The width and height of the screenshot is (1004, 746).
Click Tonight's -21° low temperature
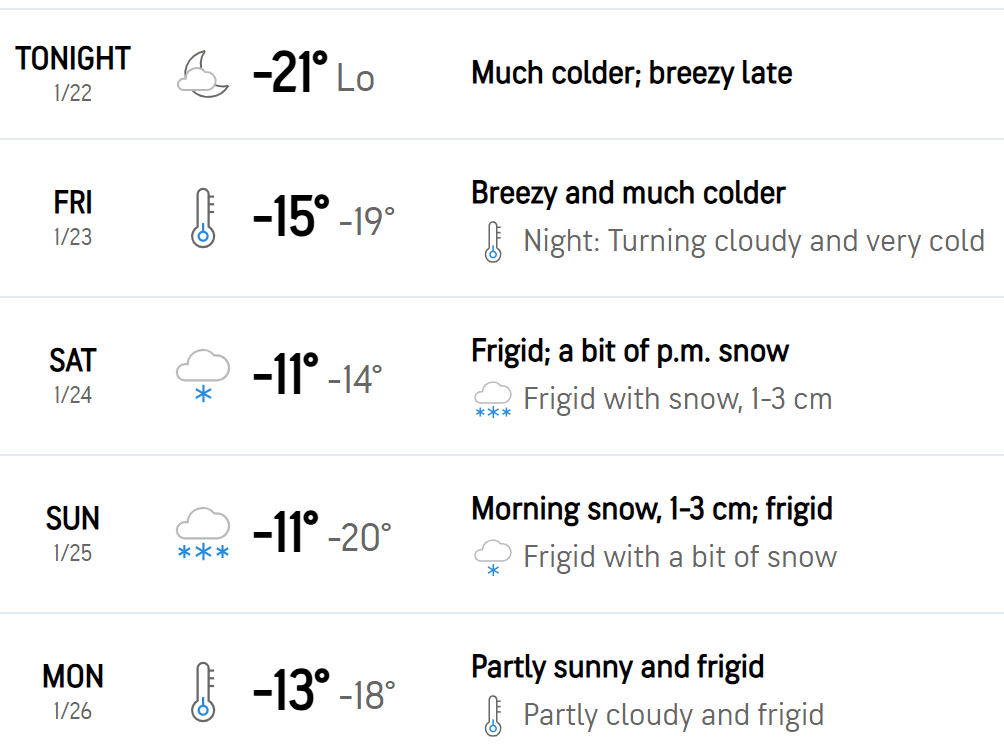click(291, 74)
